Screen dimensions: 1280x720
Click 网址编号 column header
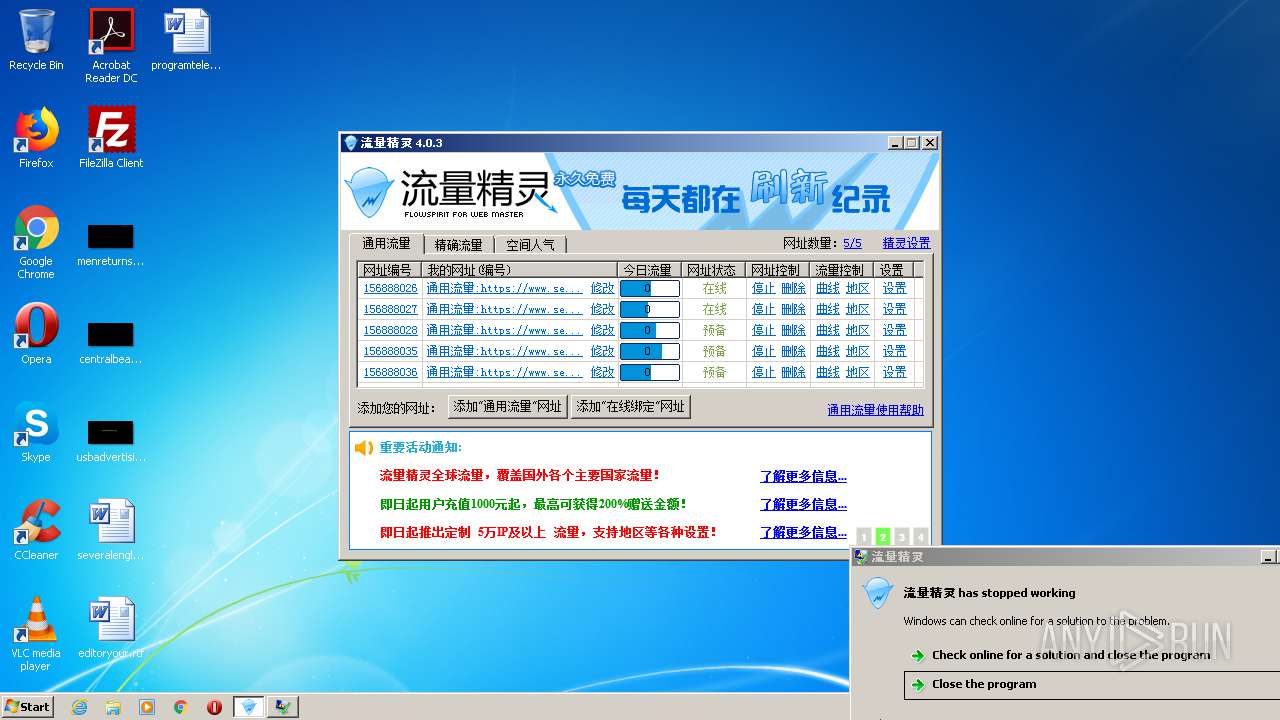click(x=389, y=270)
